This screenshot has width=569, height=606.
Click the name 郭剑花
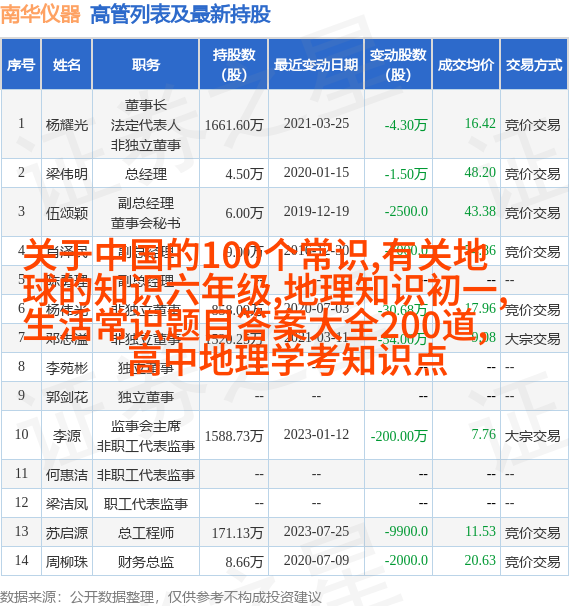tap(67, 397)
